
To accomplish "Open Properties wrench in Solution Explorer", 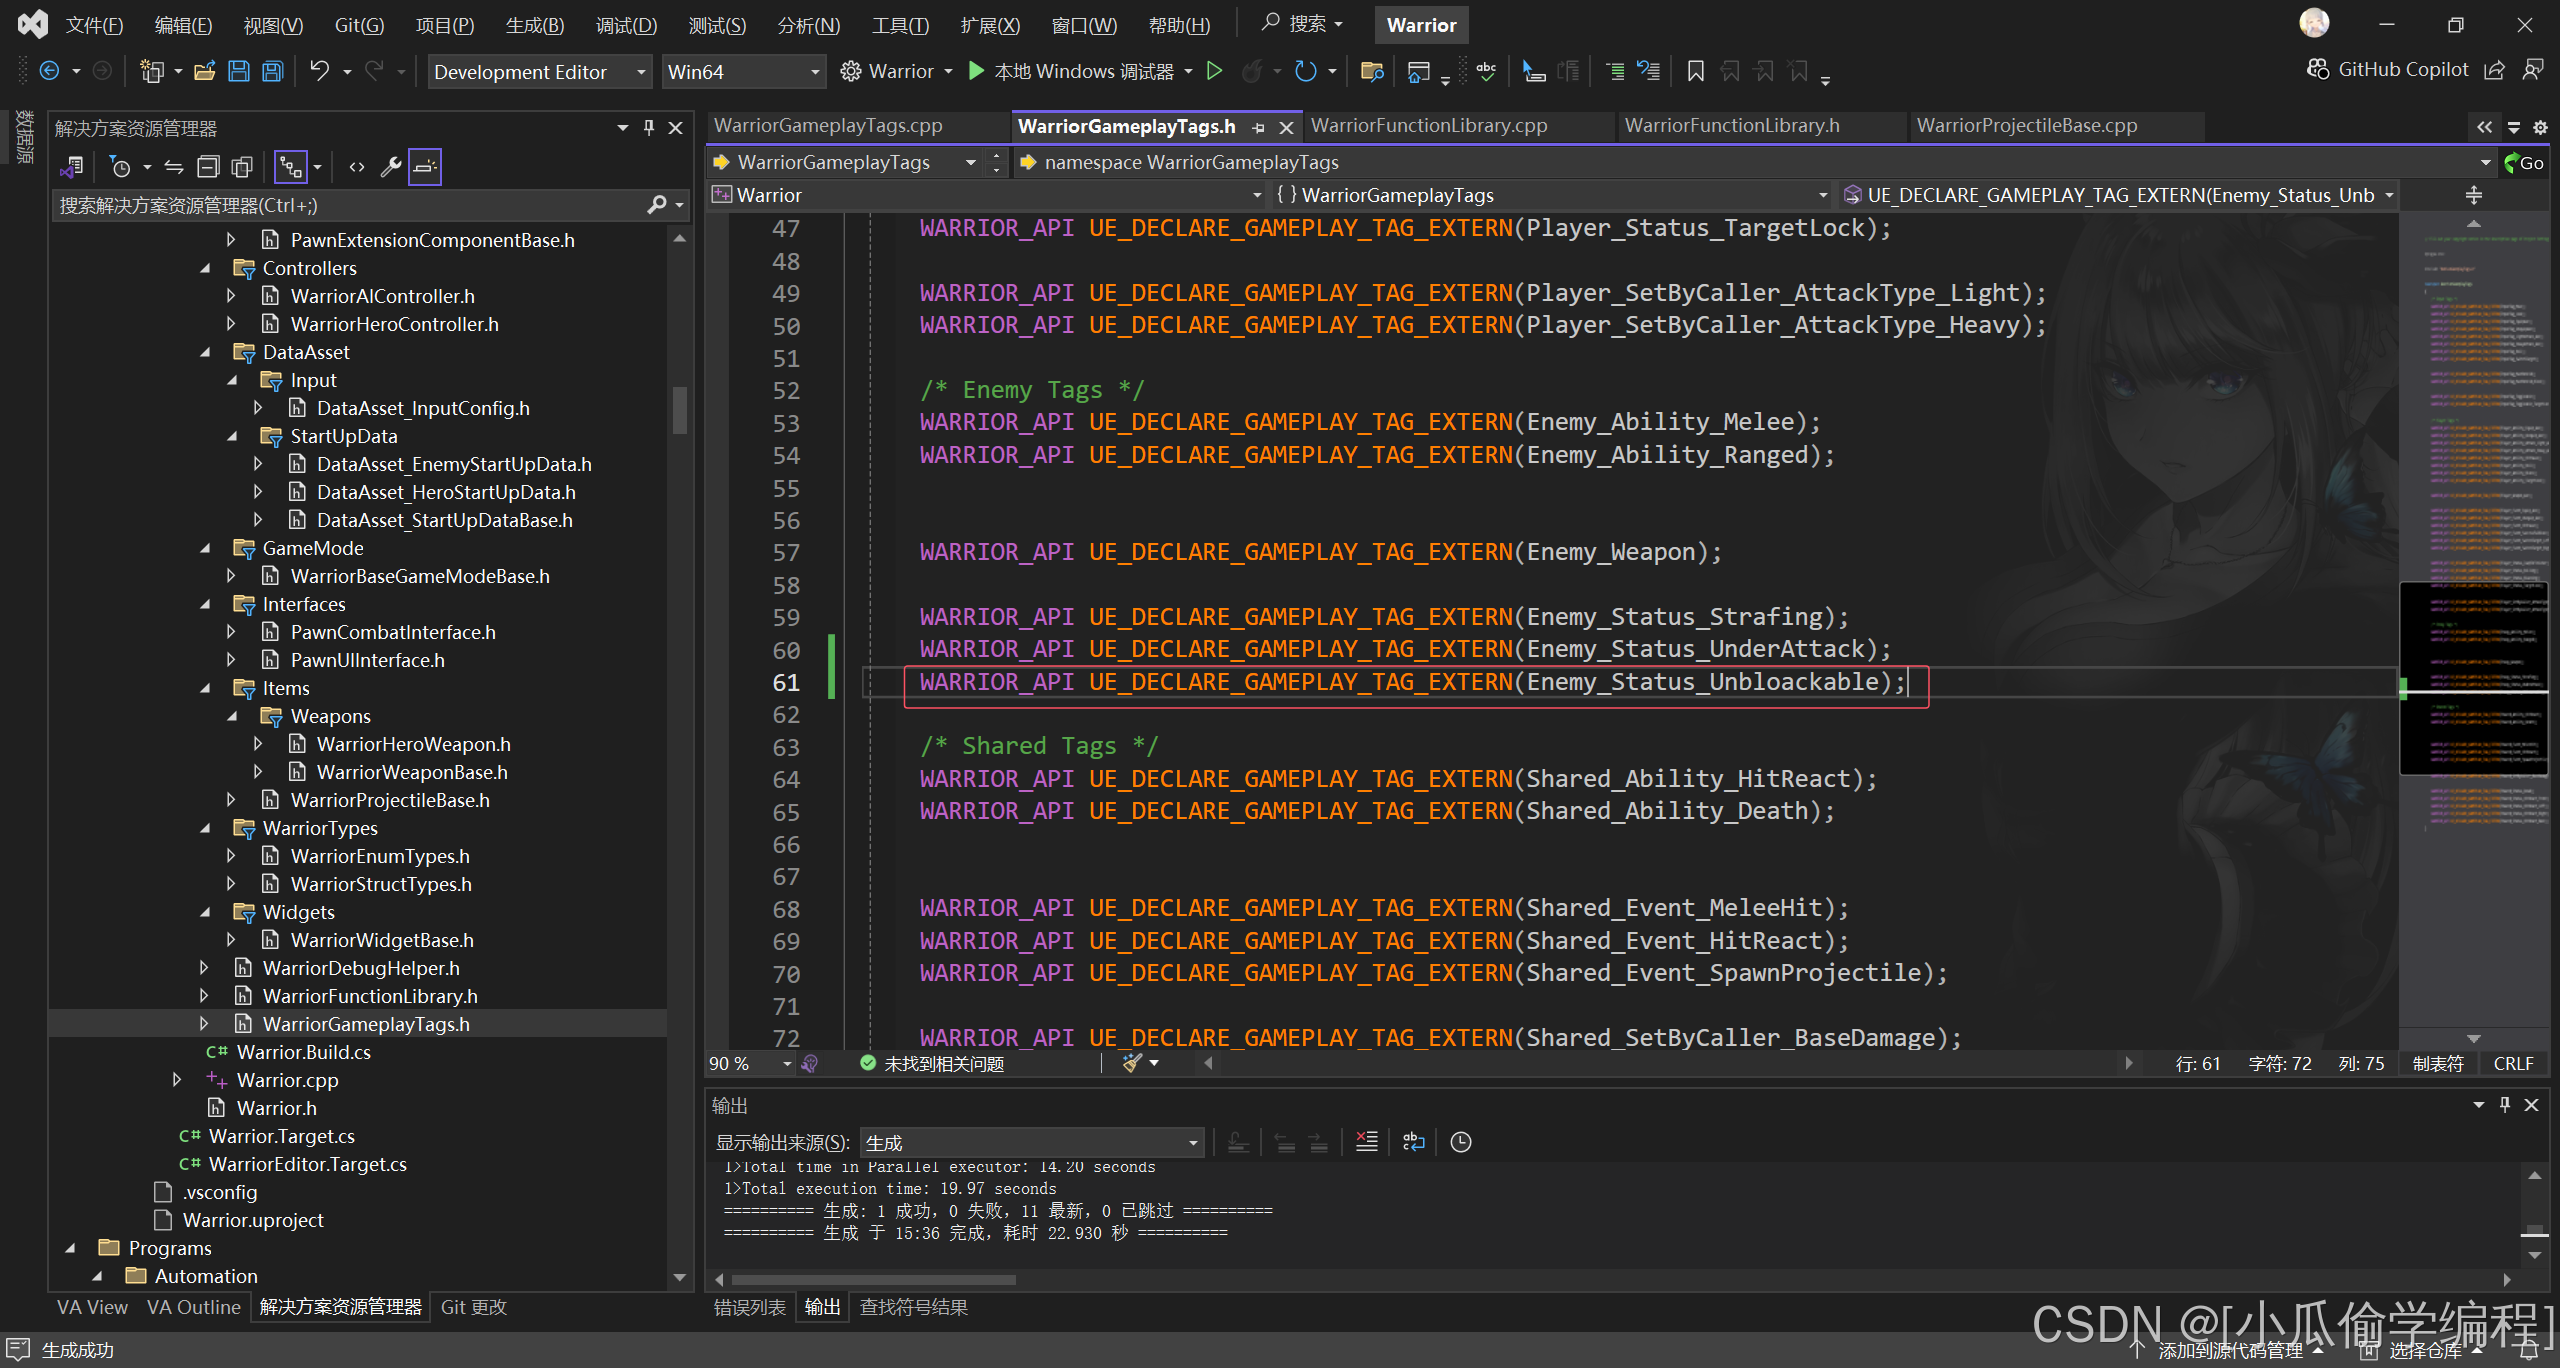I will [391, 167].
